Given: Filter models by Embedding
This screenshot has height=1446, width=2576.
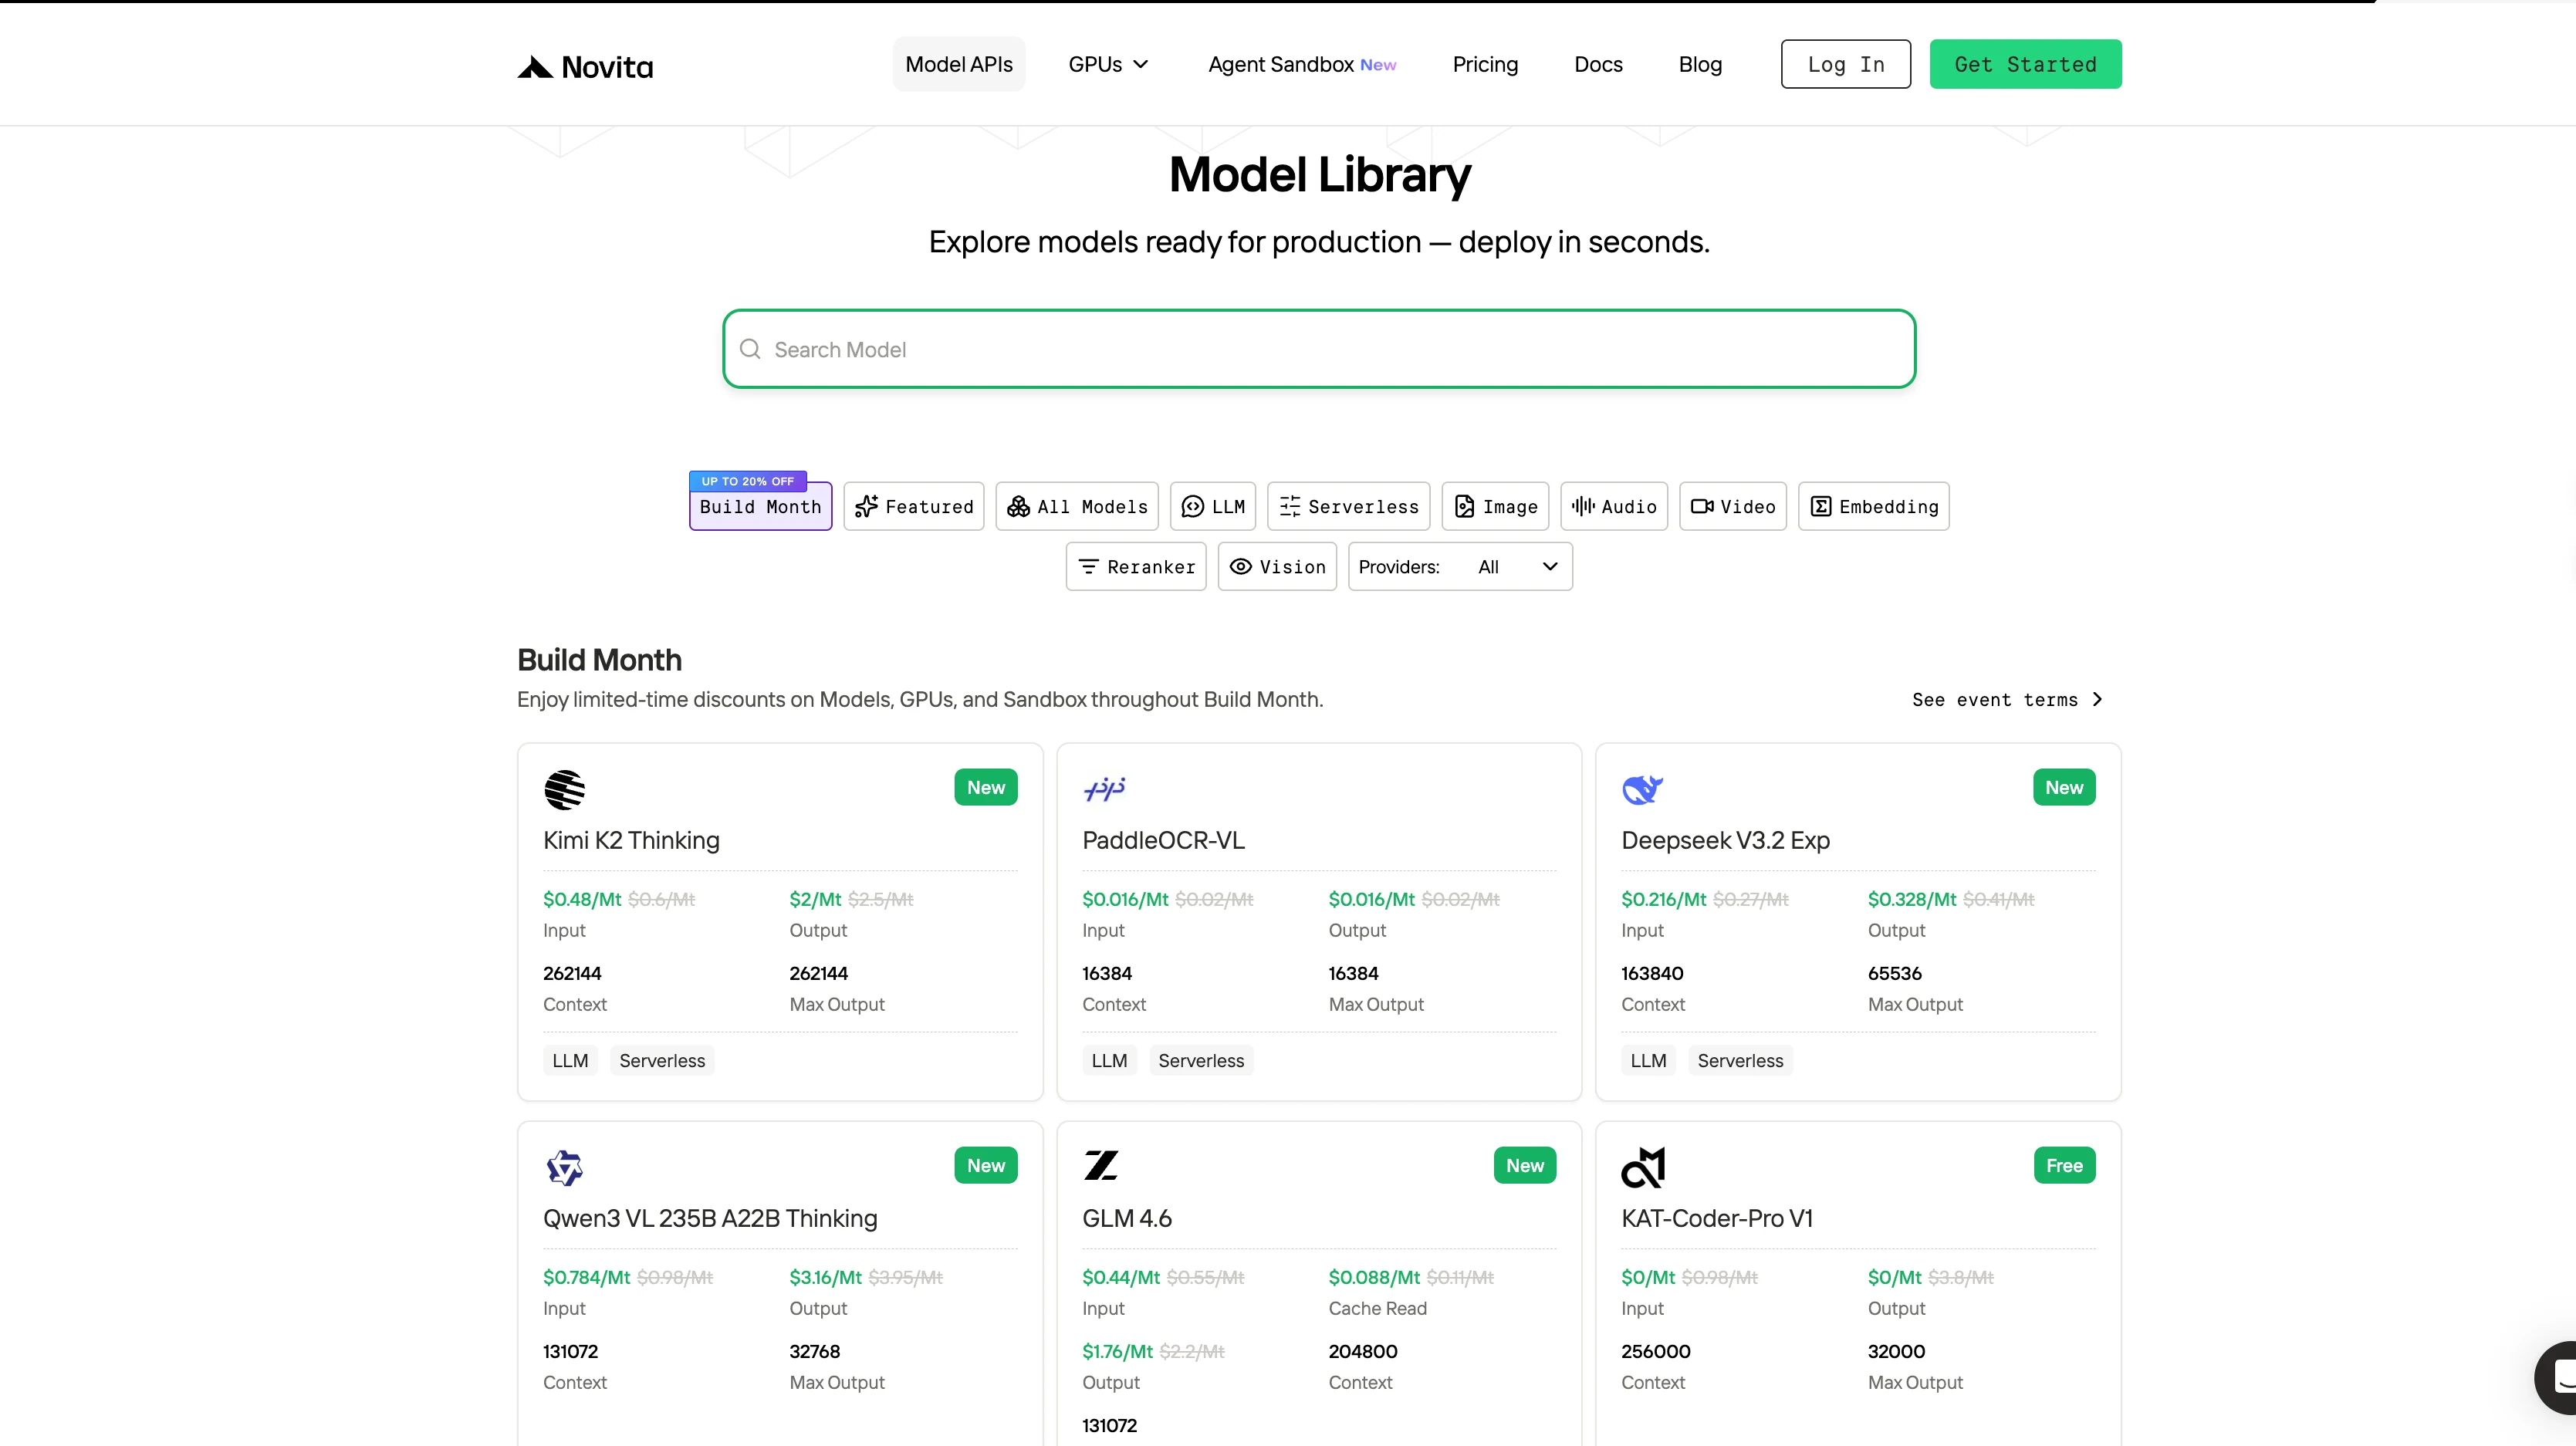Looking at the screenshot, I should click(1874, 506).
